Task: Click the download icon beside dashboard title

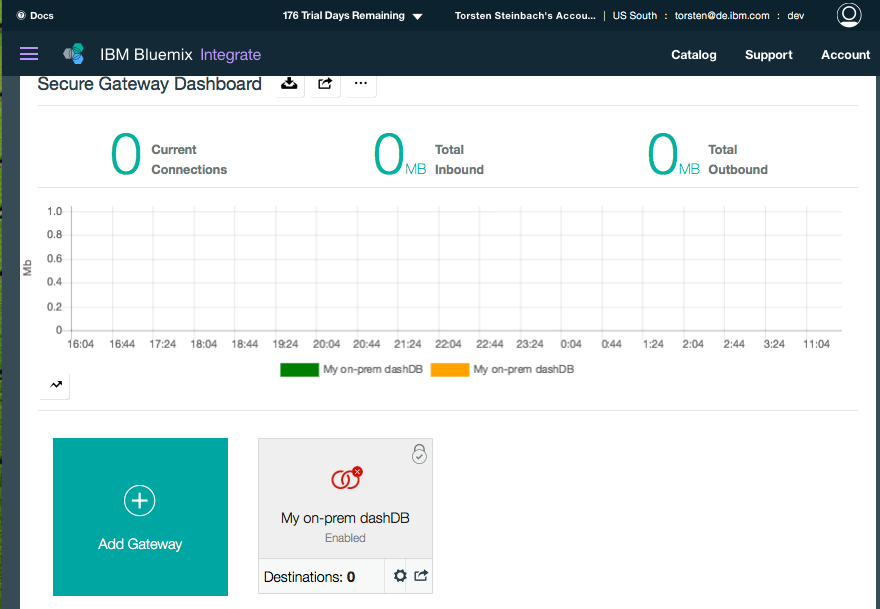Action: tap(290, 84)
